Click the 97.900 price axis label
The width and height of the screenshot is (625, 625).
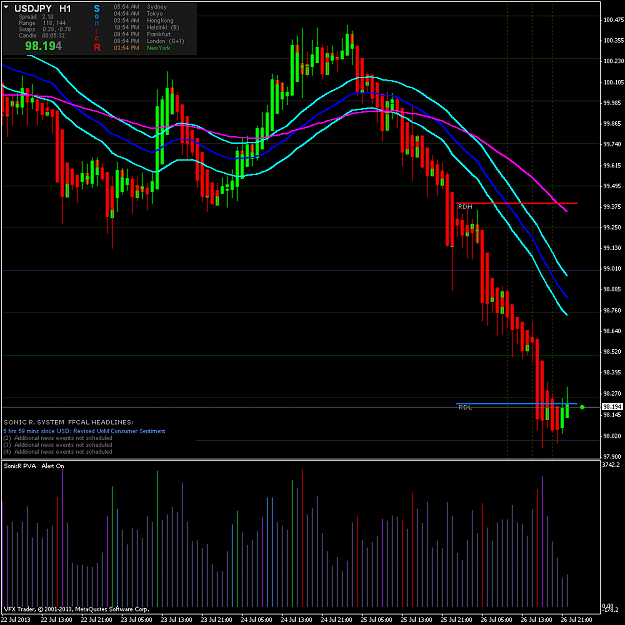coord(613,456)
